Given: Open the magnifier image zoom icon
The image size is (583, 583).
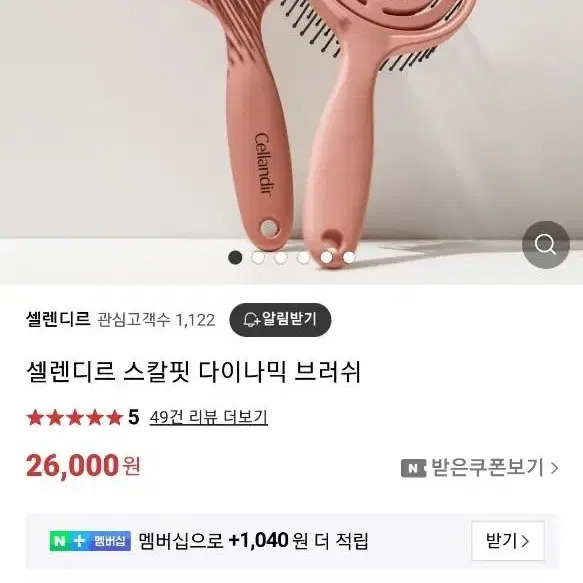Looking at the screenshot, I should point(545,245).
